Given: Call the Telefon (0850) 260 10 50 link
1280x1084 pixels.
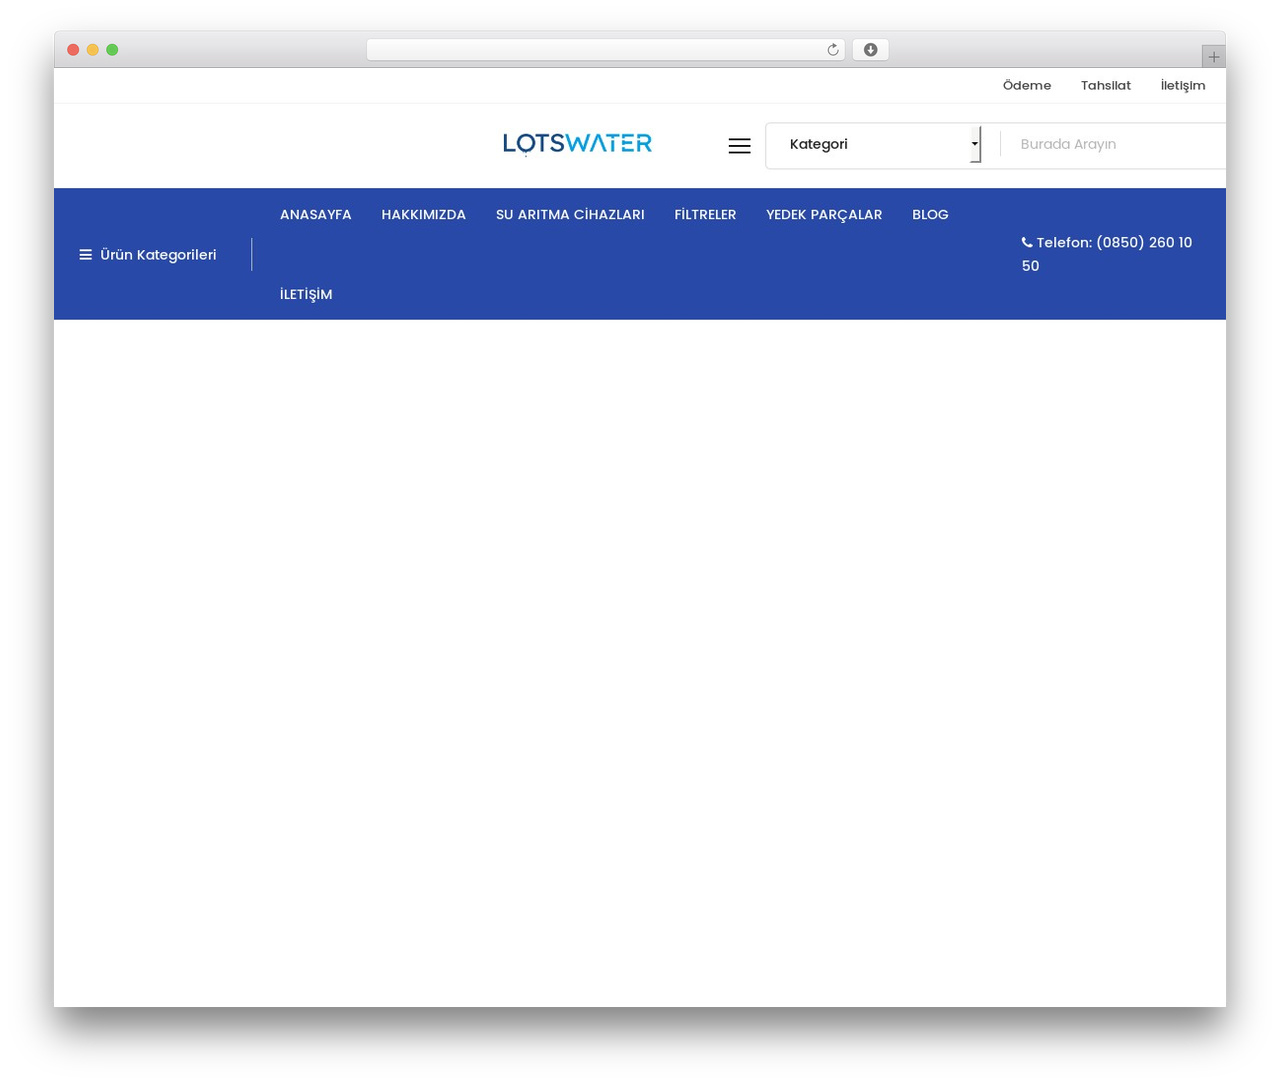Looking at the screenshot, I should (x=1107, y=254).
